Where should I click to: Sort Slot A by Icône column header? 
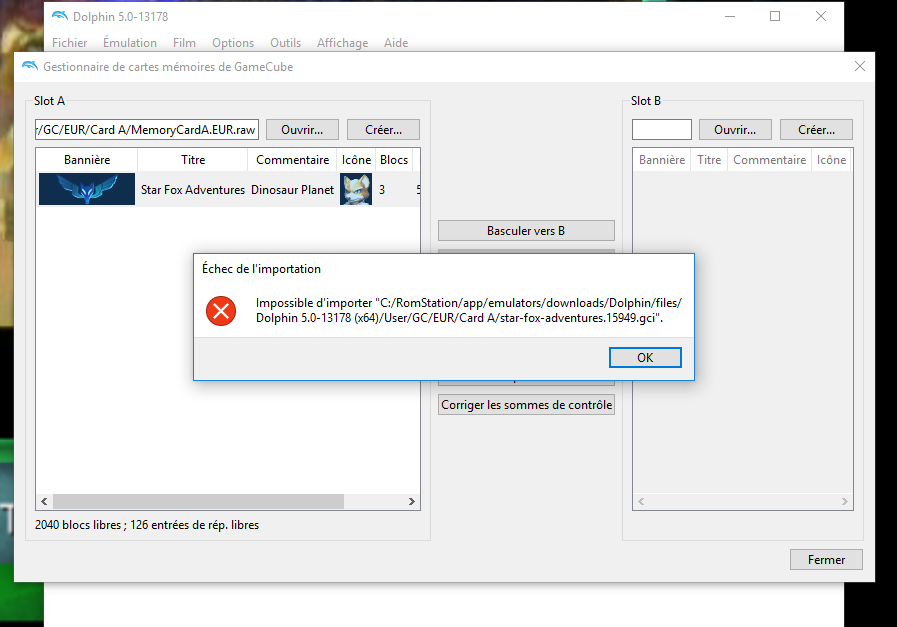point(356,160)
